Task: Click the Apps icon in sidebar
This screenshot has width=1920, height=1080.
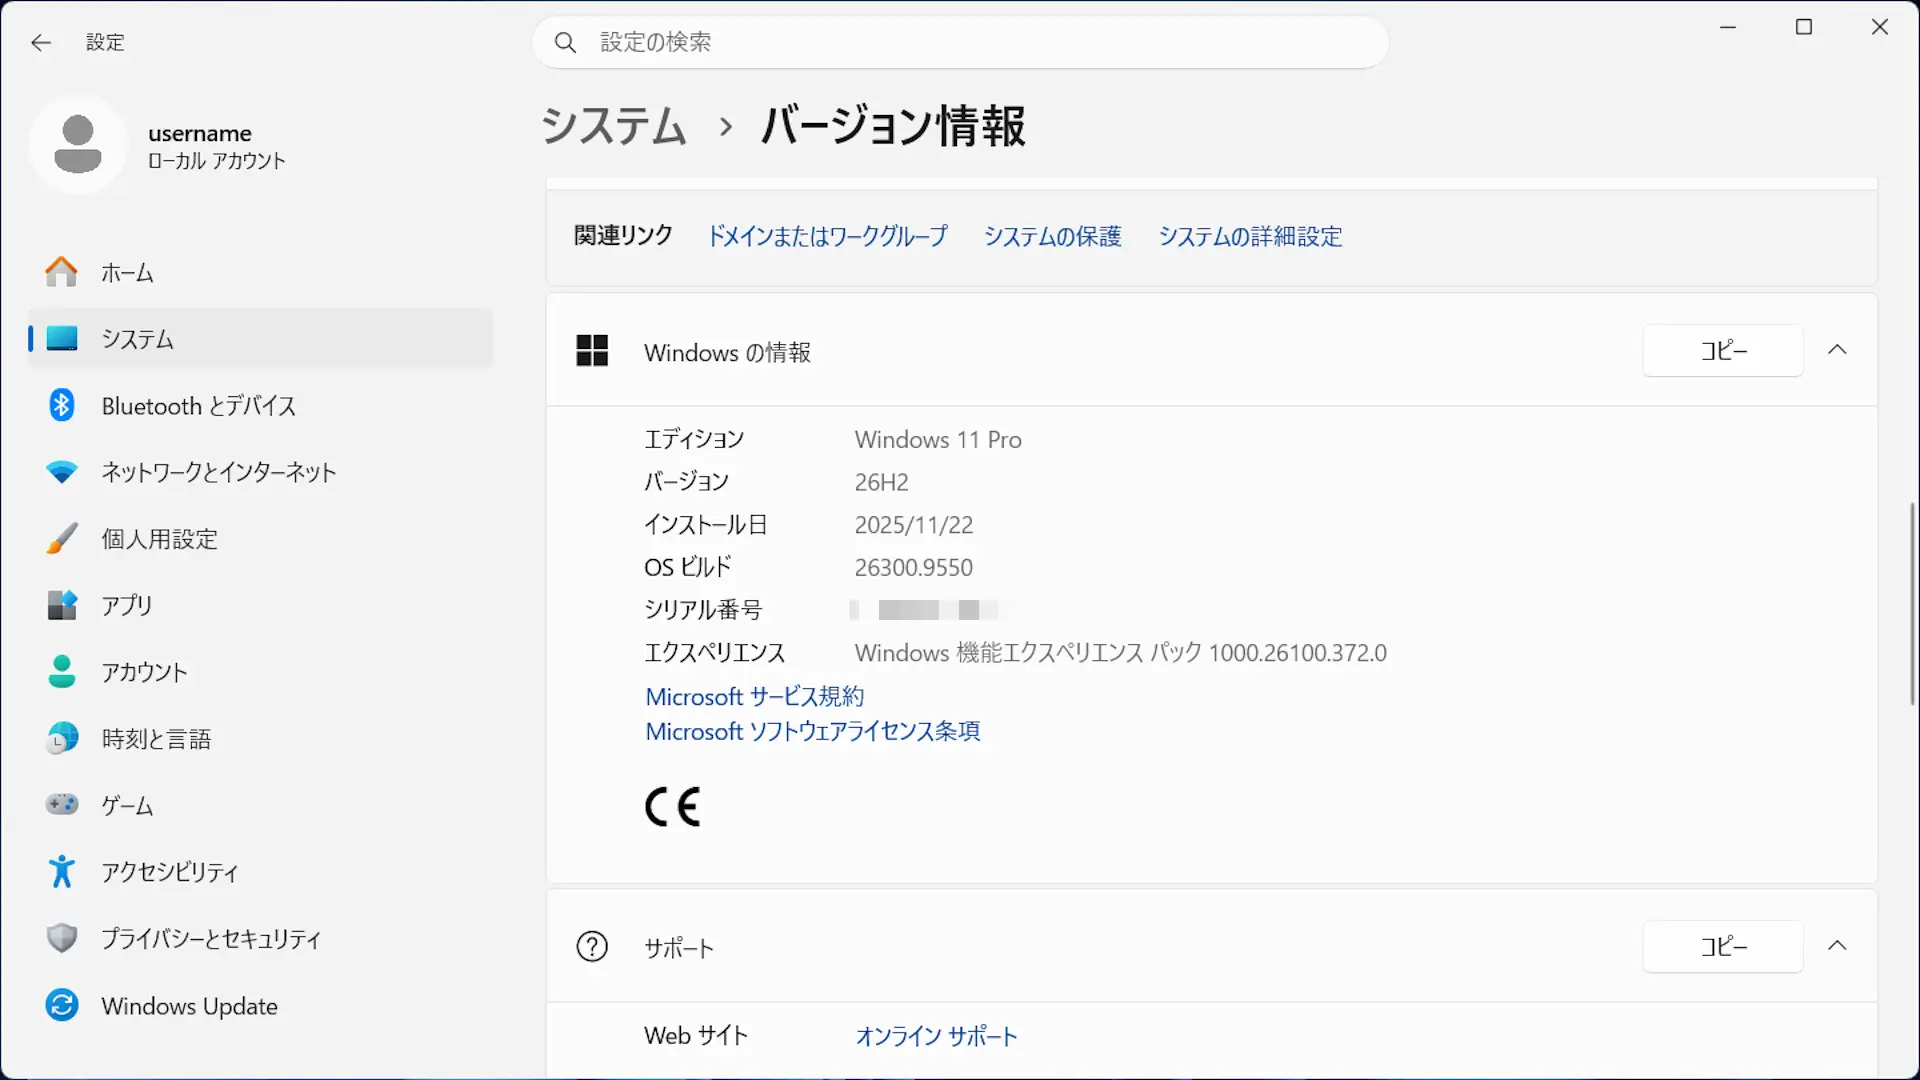Action: pos(61,605)
